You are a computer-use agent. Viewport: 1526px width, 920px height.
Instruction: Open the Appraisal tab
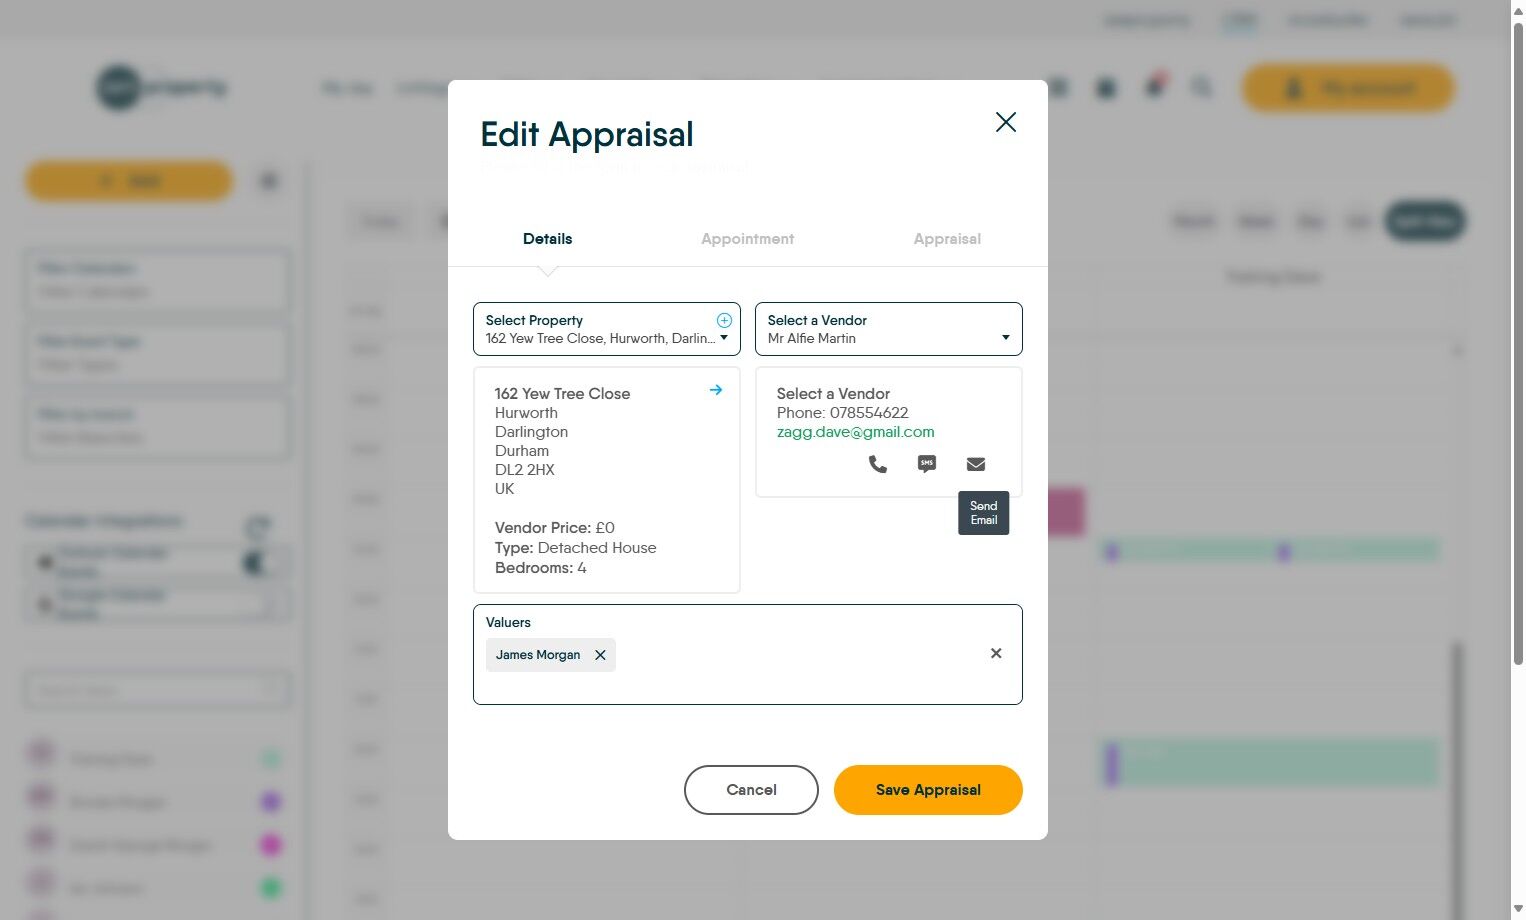coord(946,239)
